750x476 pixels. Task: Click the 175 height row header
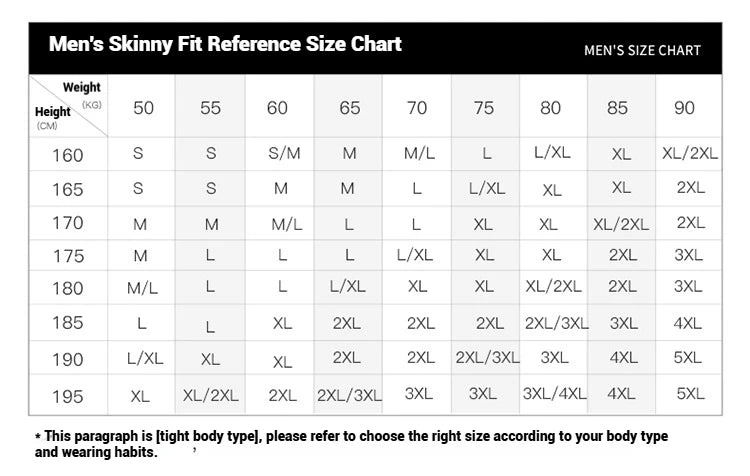click(x=68, y=256)
